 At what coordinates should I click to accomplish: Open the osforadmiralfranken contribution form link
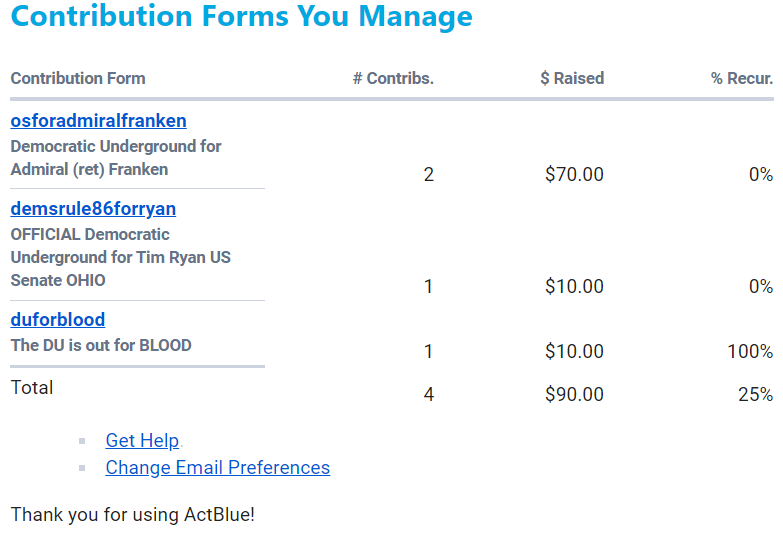(98, 121)
